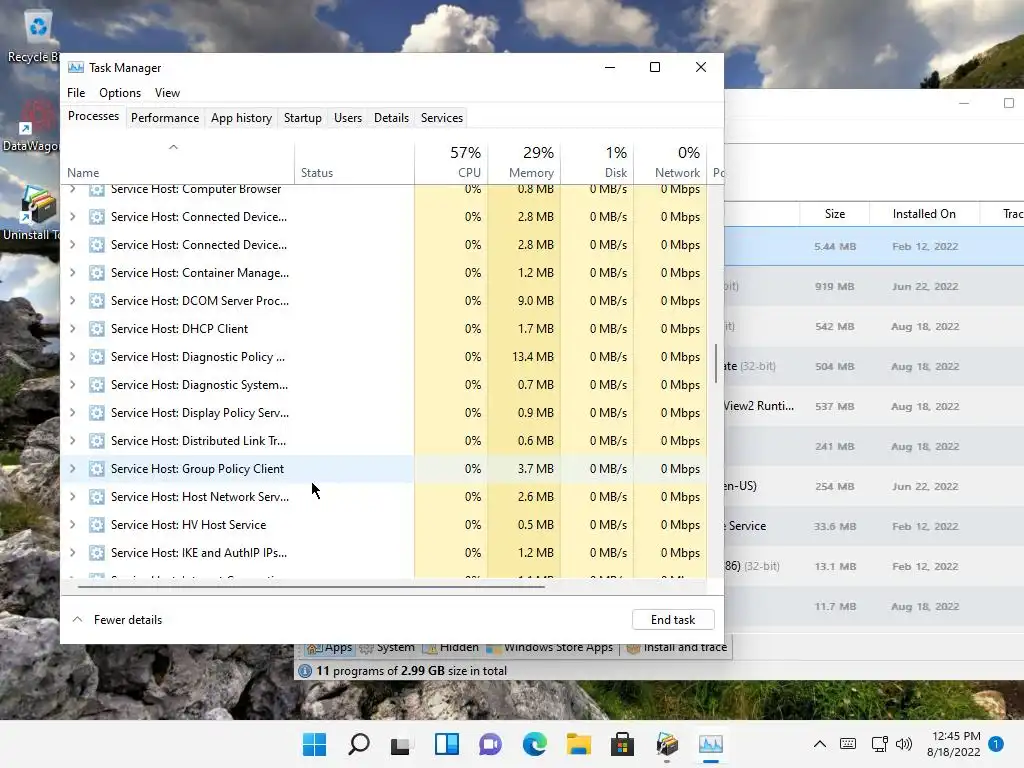Click gear icon of Group Policy Client row
The width and height of the screenshot is (1024, 768).
[x=97, y=469]
